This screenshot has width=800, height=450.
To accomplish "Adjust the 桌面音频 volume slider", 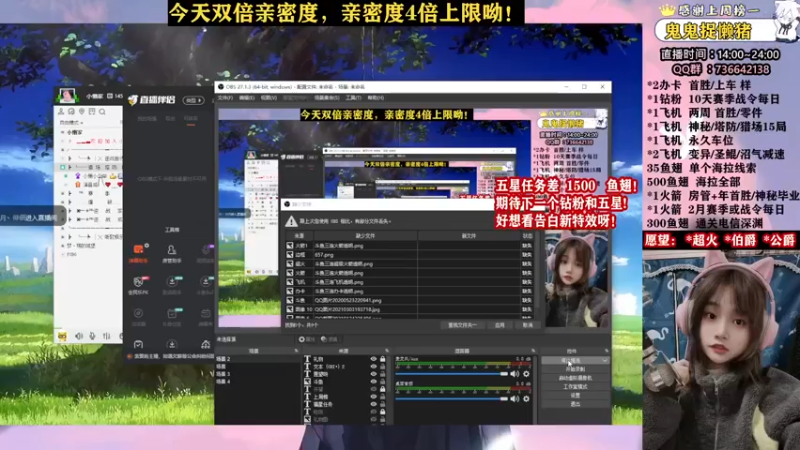I will pyautogui.click(x=452, y=398).
